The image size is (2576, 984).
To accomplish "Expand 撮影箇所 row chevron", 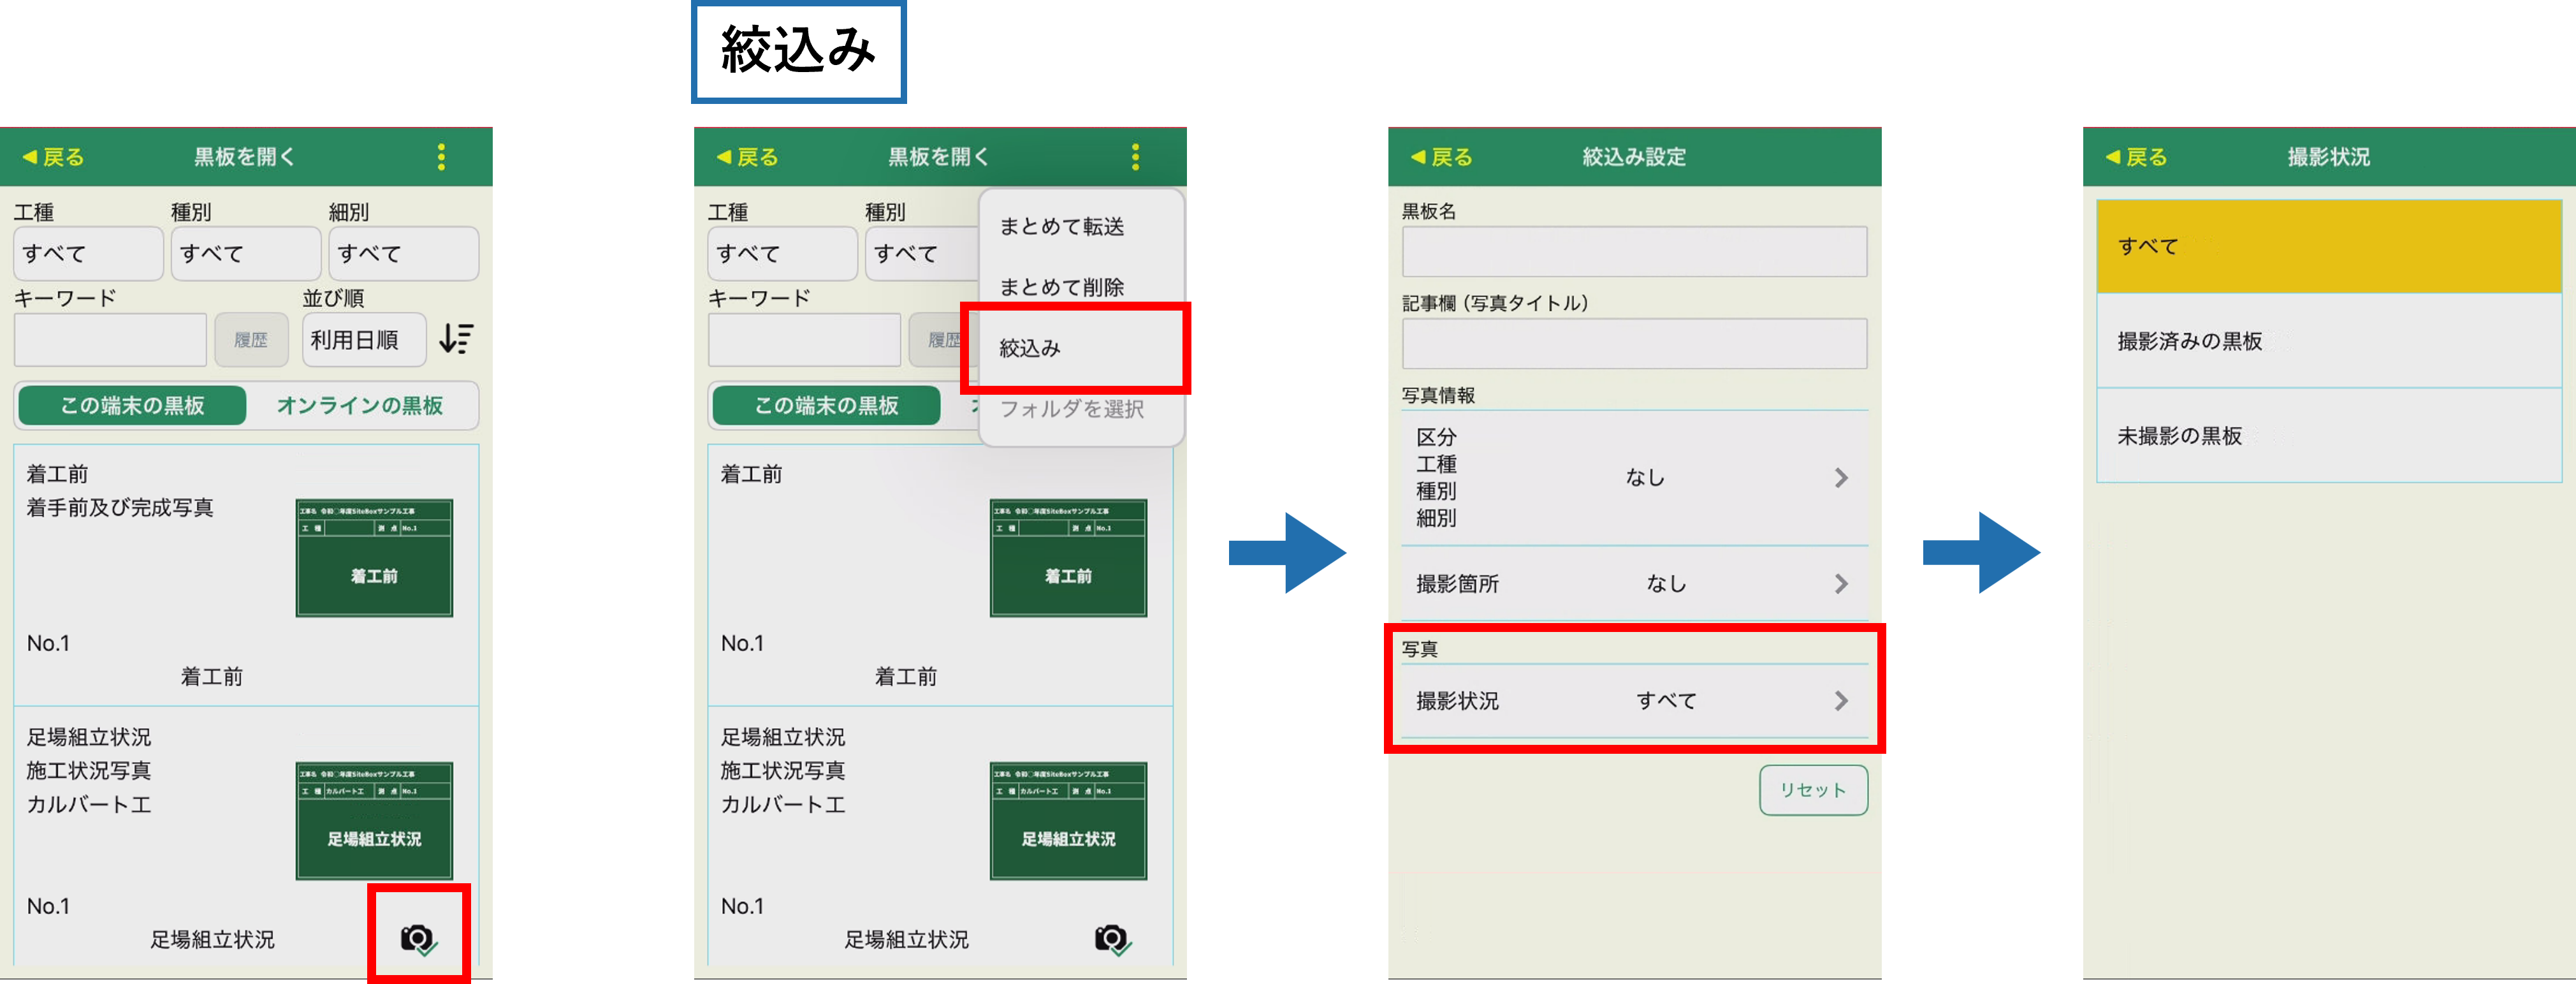I will click(x=1841, y=584).
